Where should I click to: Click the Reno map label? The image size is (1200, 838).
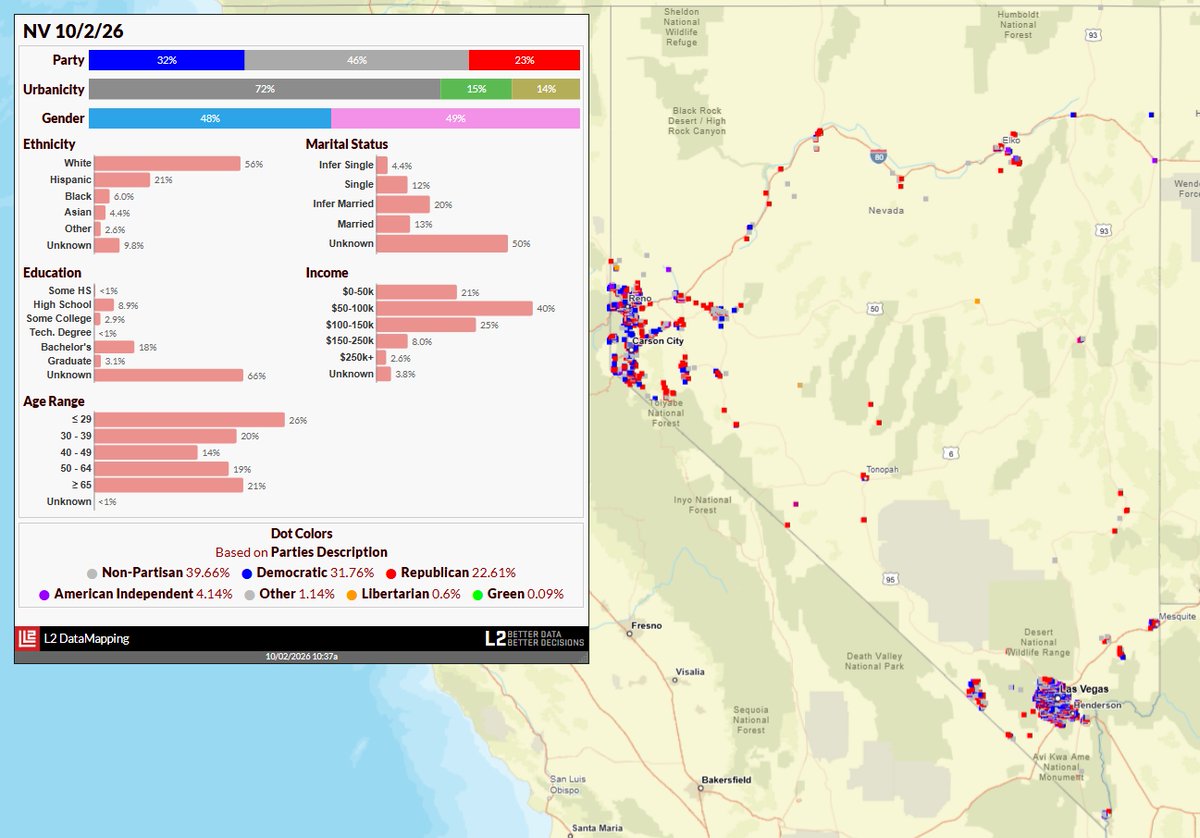640,299
